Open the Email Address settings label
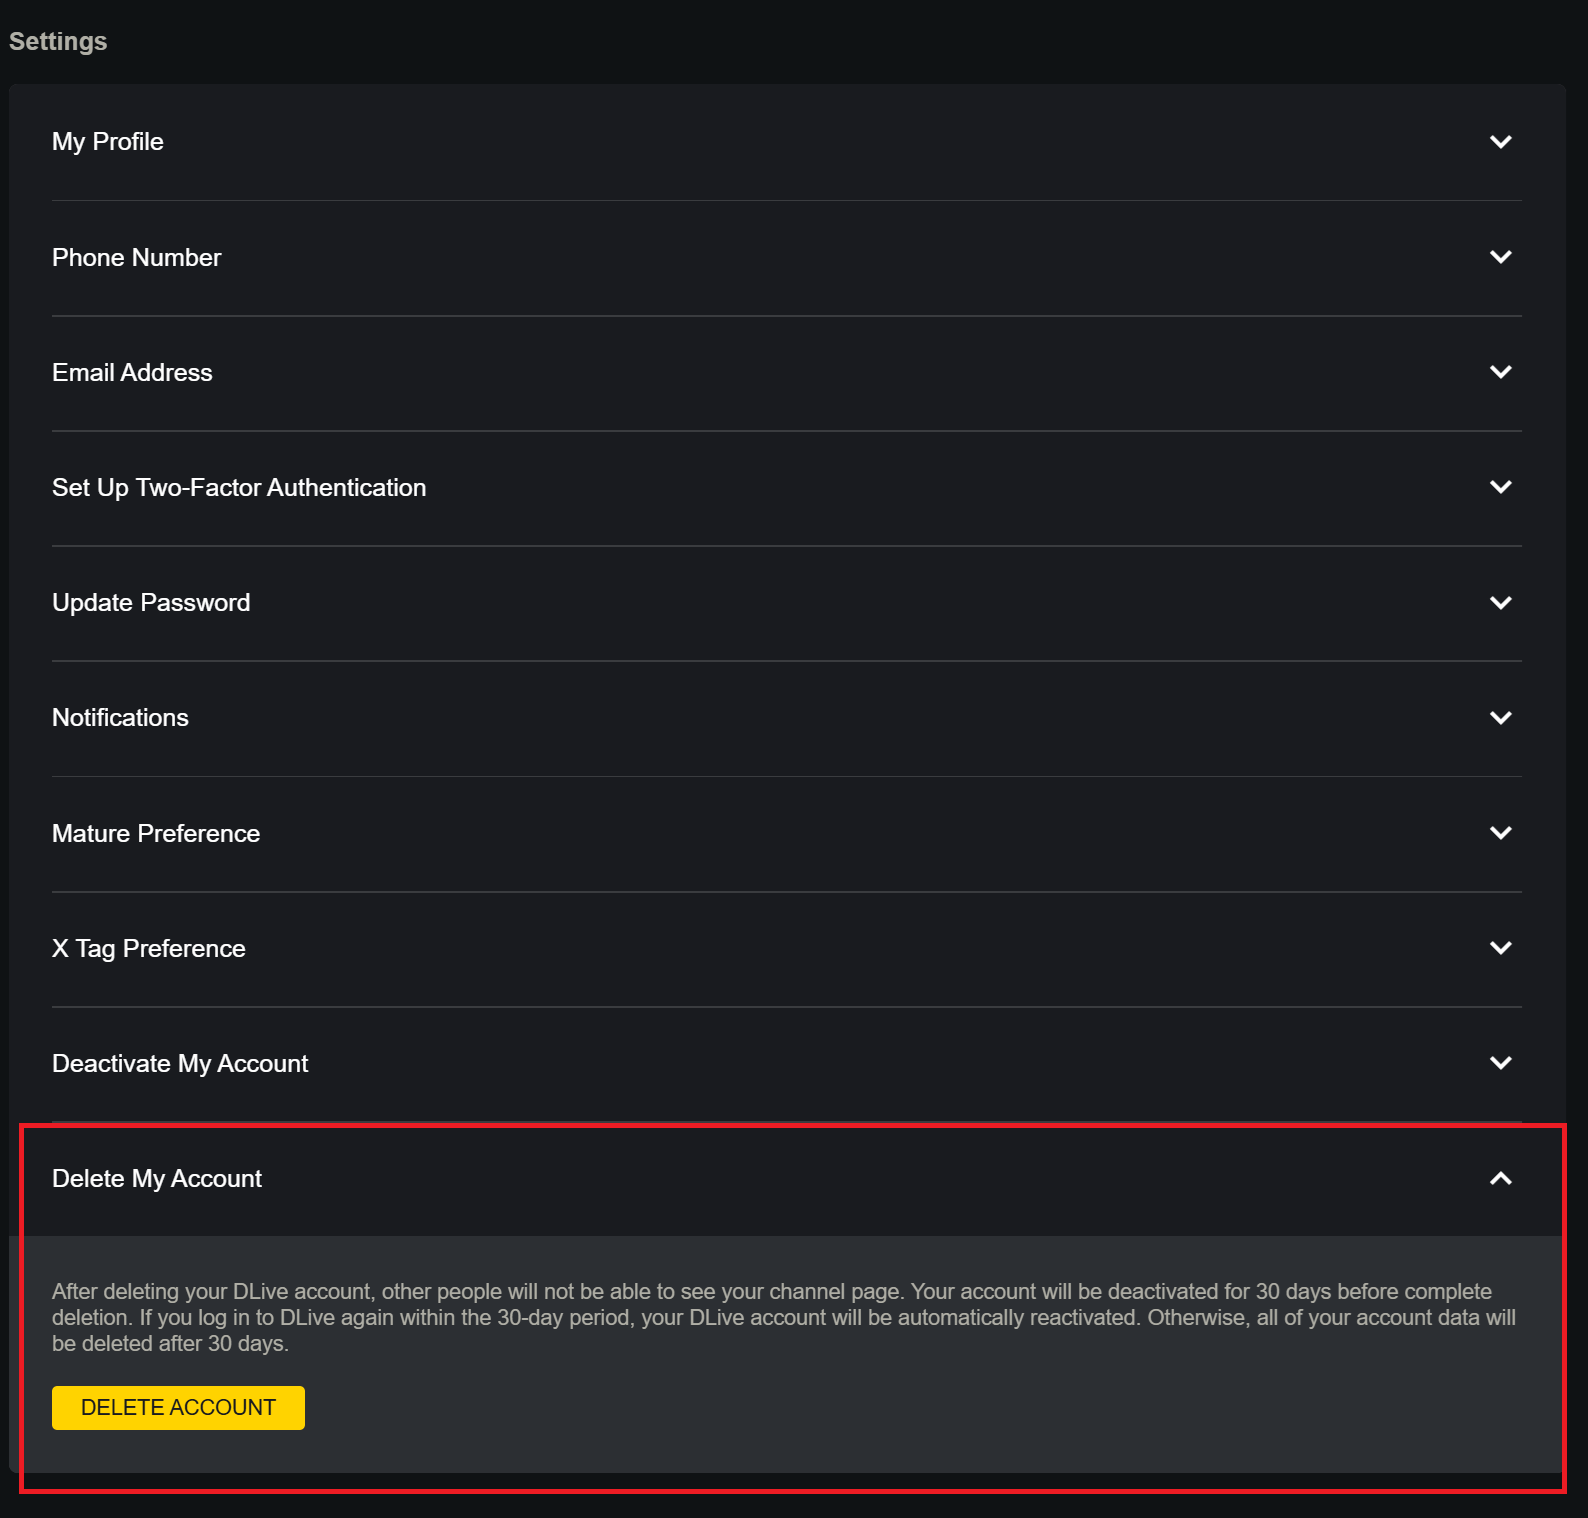Image resolution: width=1588 pixels, height=1518 pixels. coord(132,373)
